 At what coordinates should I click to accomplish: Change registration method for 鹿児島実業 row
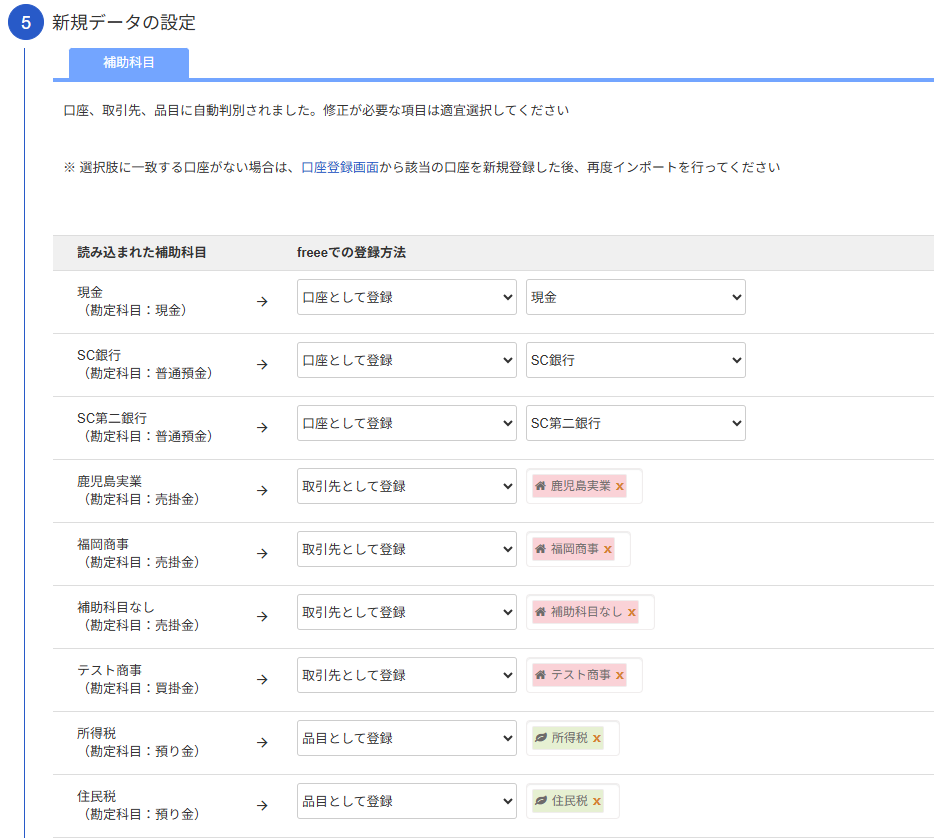pyautogui.click(x=406, y=486)
